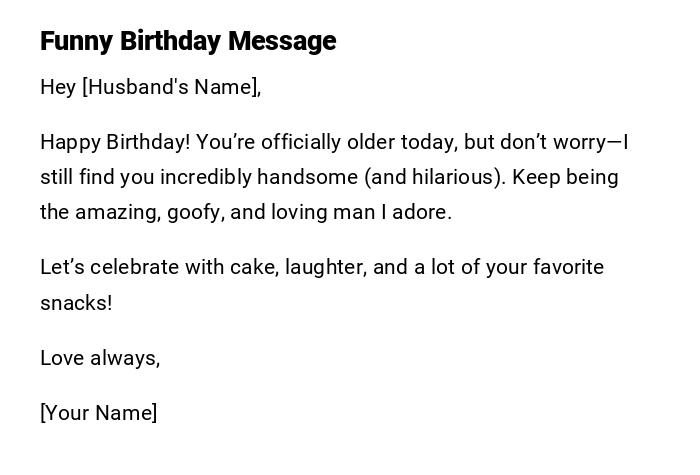Screen dimensions: 700x475
Task: Click the word "Hey" in greeting
Action: click(58, 87)
